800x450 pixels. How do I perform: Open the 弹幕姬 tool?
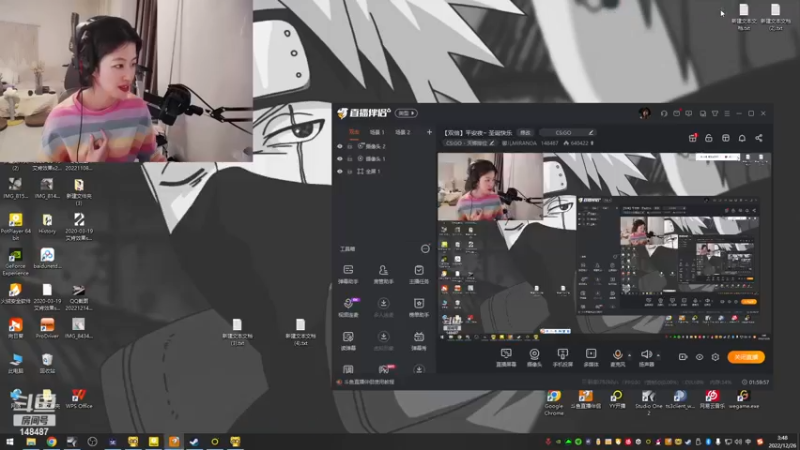click(x=419, y=341)
